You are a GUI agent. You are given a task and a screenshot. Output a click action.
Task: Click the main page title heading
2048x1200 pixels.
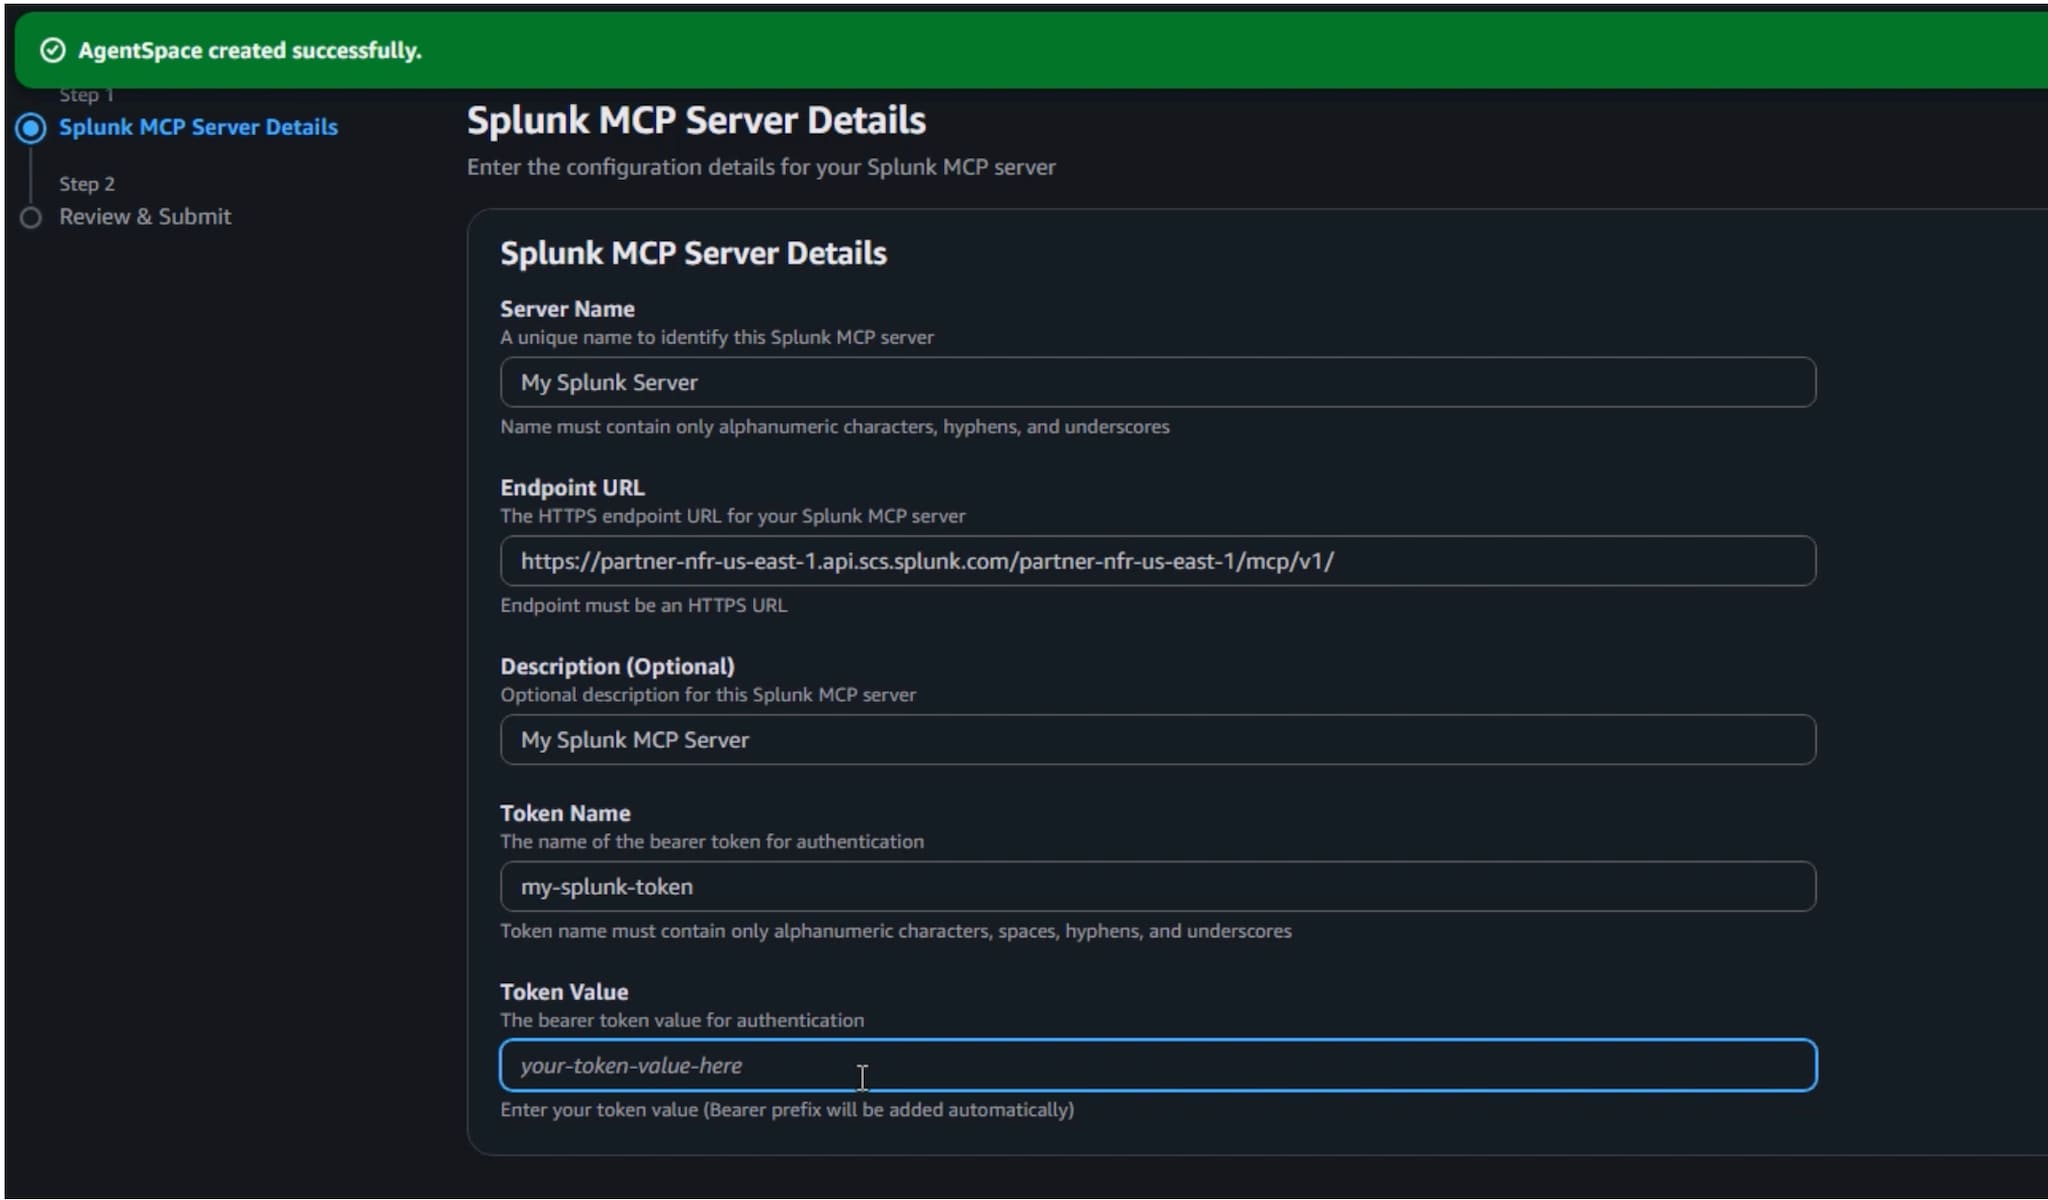click(696, 120)
